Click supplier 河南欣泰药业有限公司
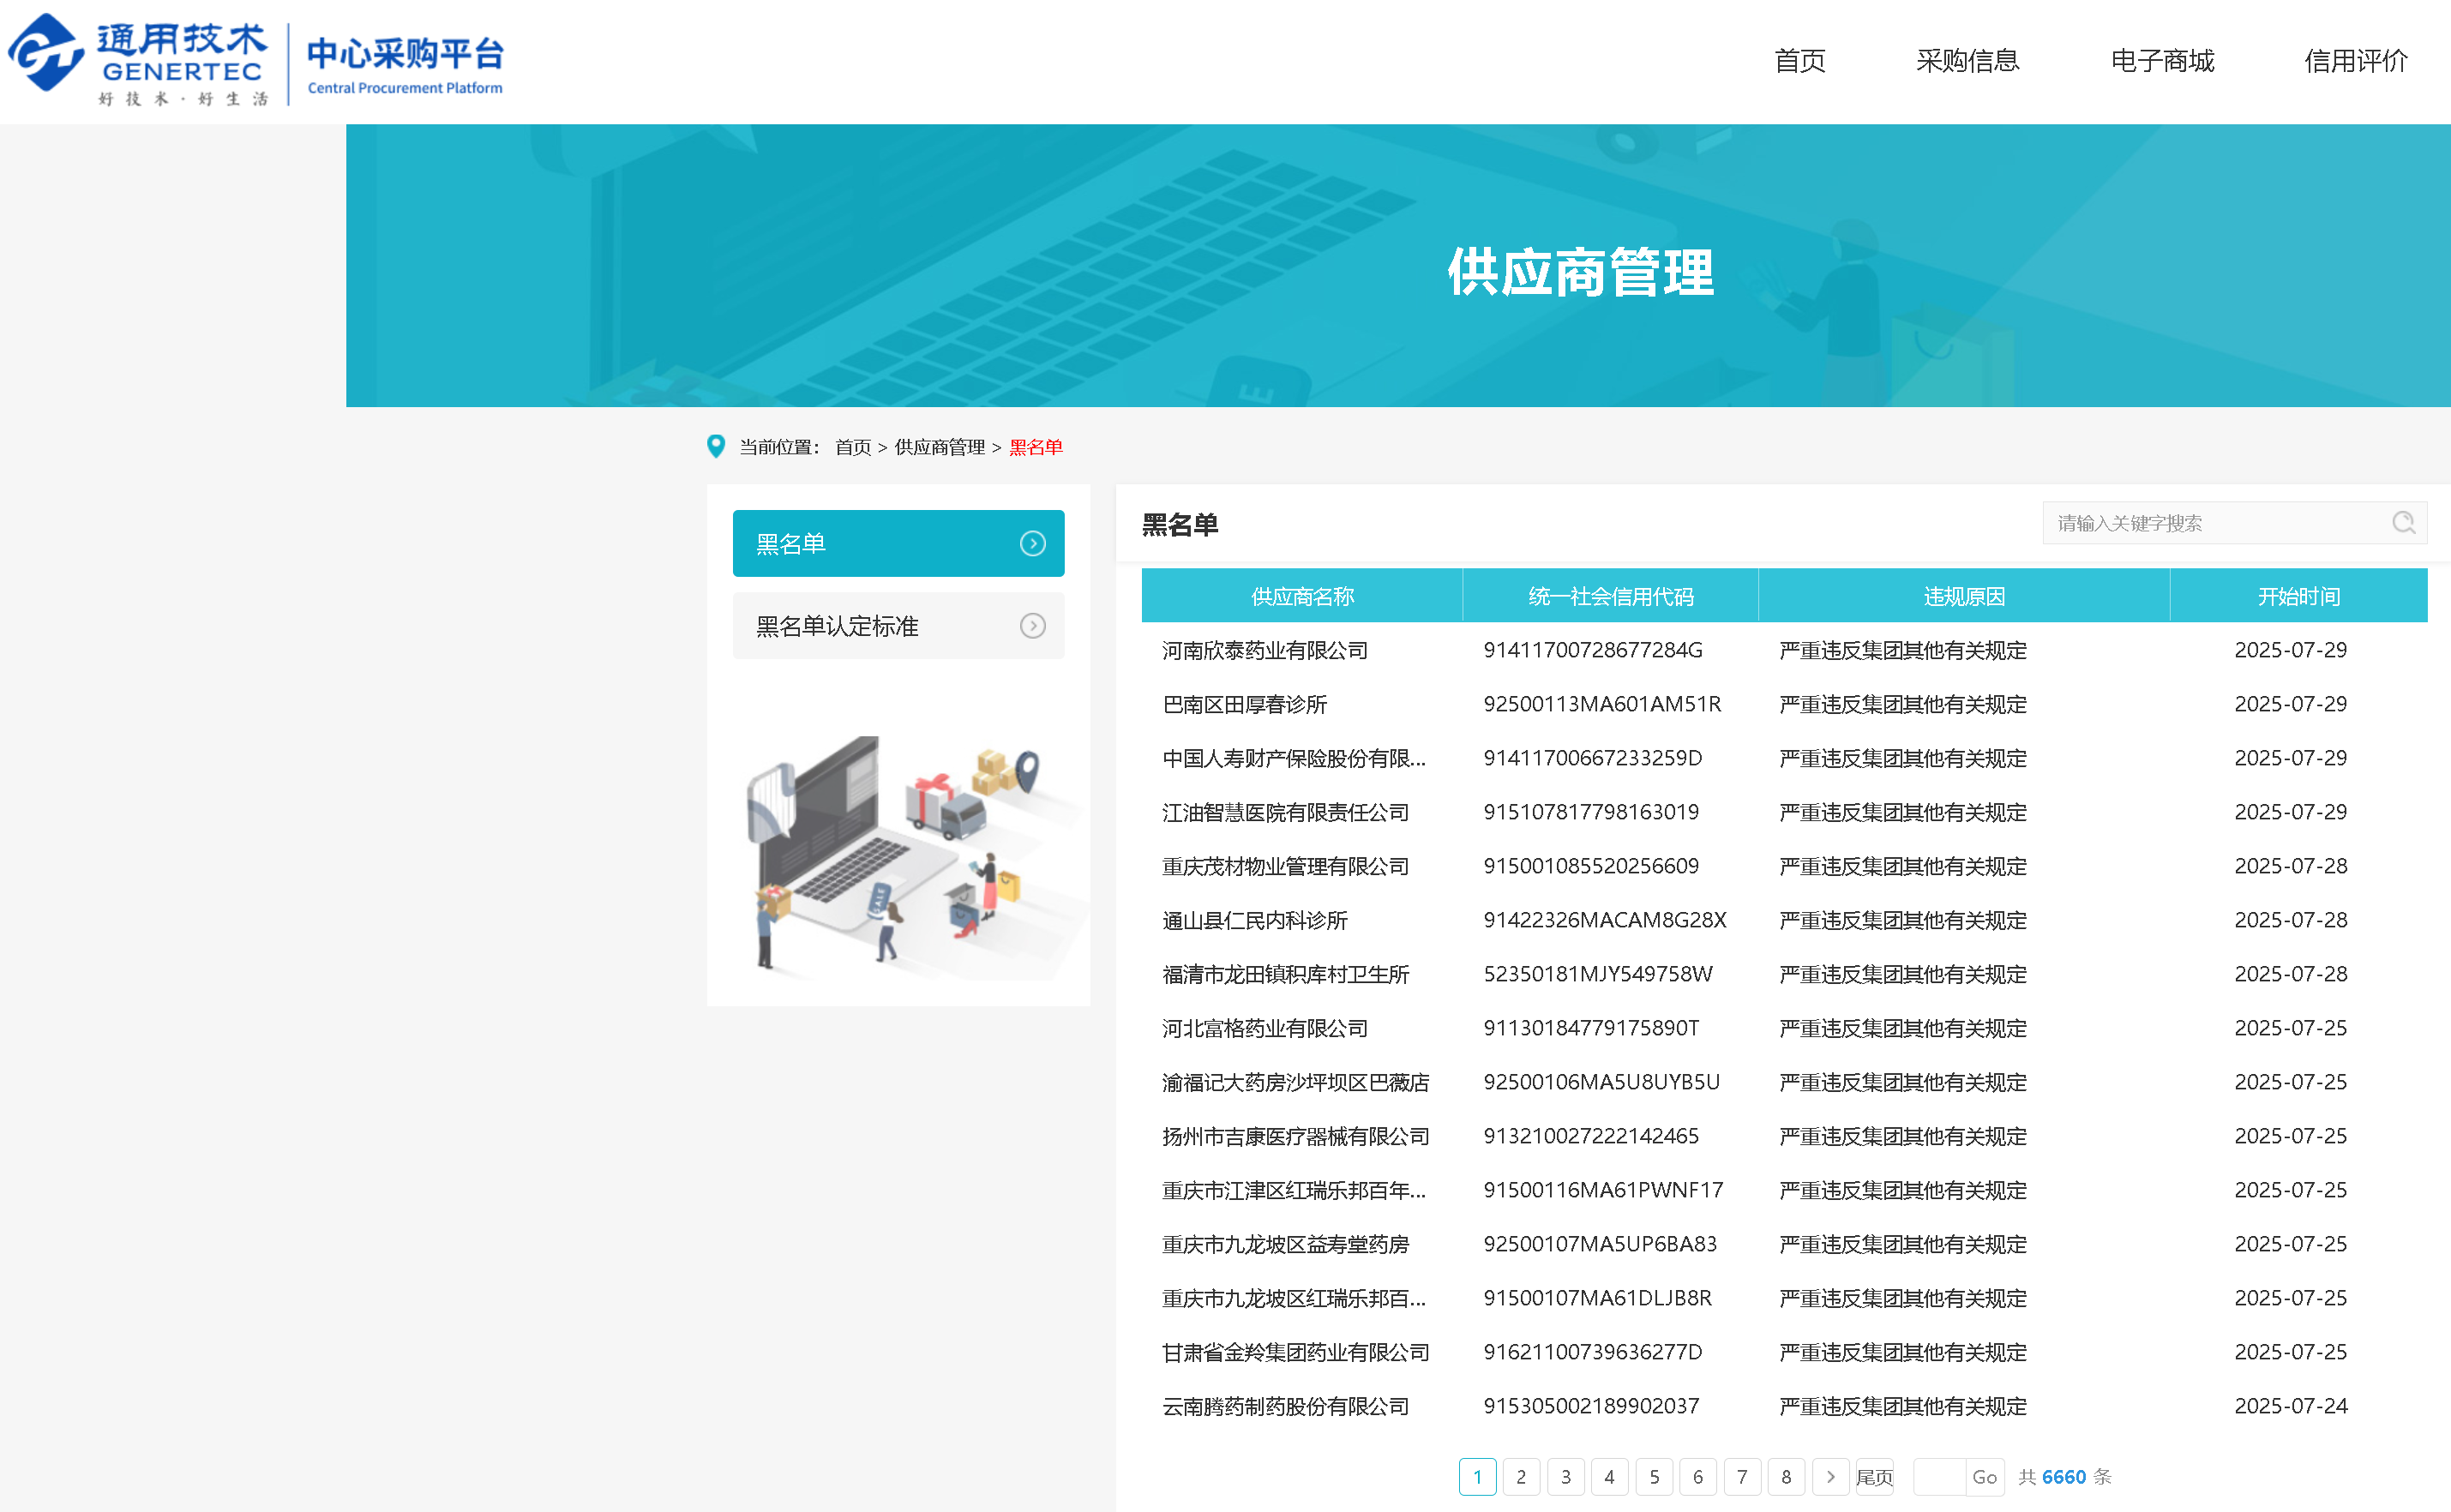 tap(1265, 650)
